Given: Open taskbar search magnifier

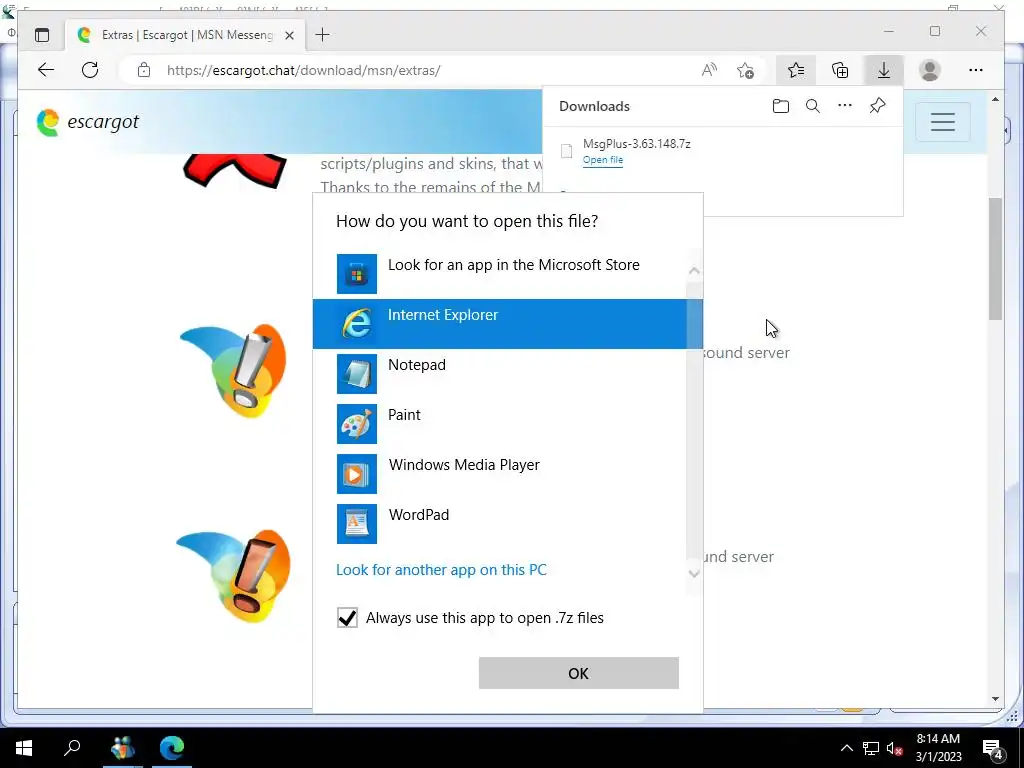Looking at the screenshot, I should point(72,748).
